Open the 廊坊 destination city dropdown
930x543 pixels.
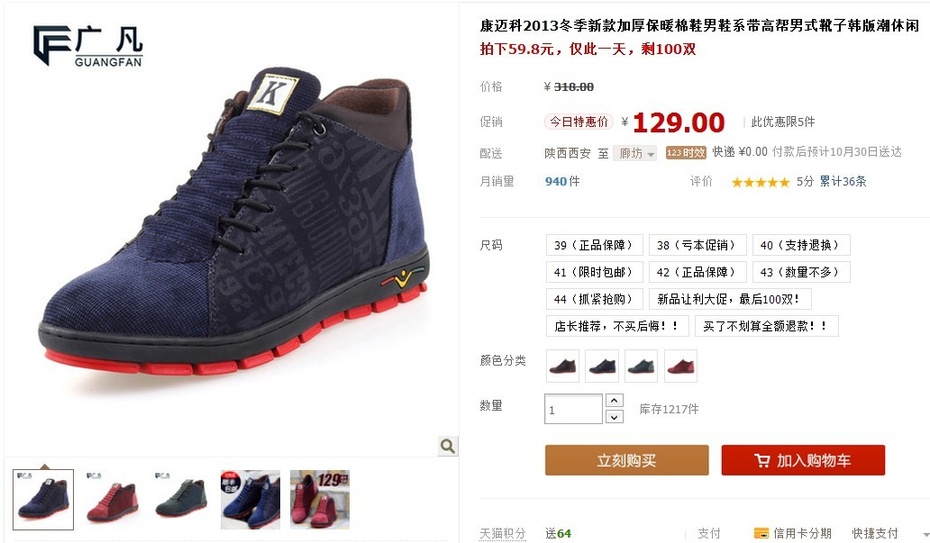tap(635, 154)
